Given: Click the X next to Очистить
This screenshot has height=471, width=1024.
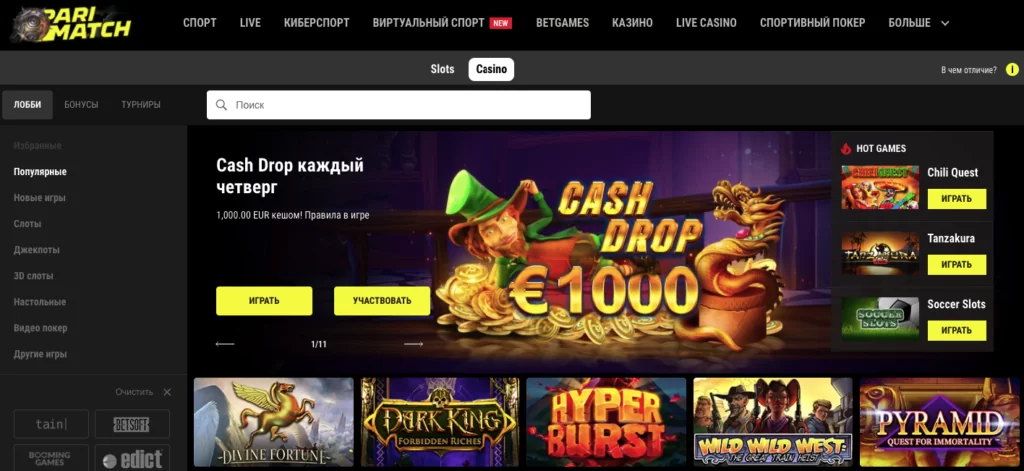Looking at the screenshot, I should 167,392.
